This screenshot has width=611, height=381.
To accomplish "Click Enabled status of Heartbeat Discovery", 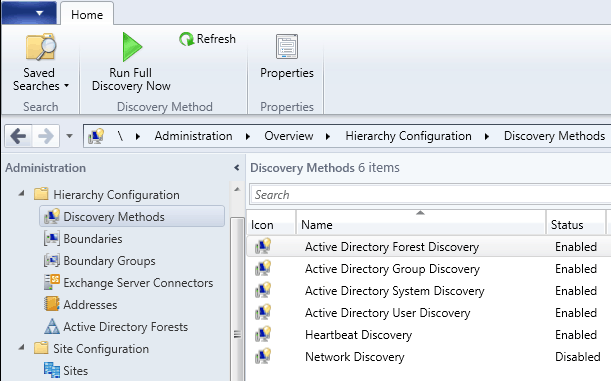I will 576,335.
